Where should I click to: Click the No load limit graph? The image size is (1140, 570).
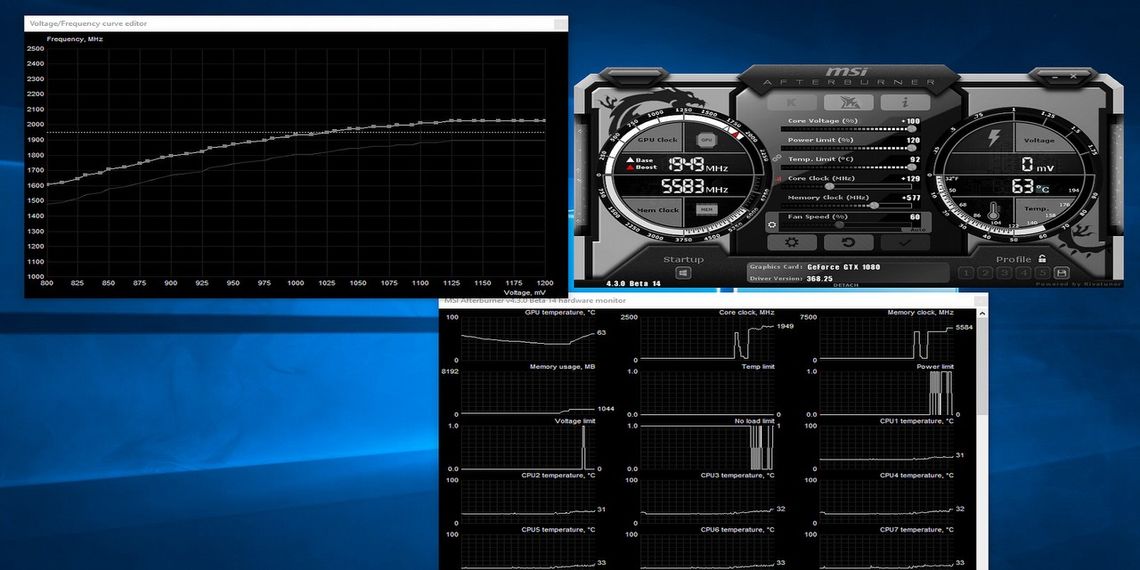[706, 447]
